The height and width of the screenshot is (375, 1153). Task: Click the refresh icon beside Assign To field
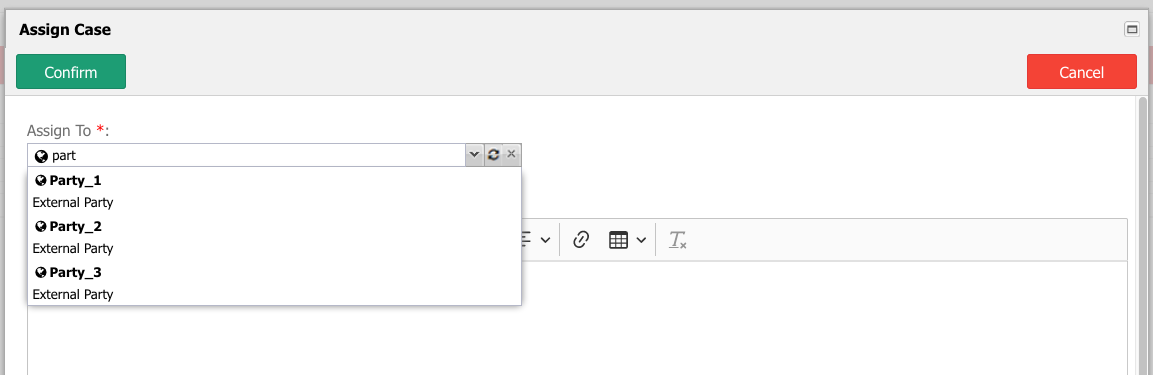coord(493,155)
